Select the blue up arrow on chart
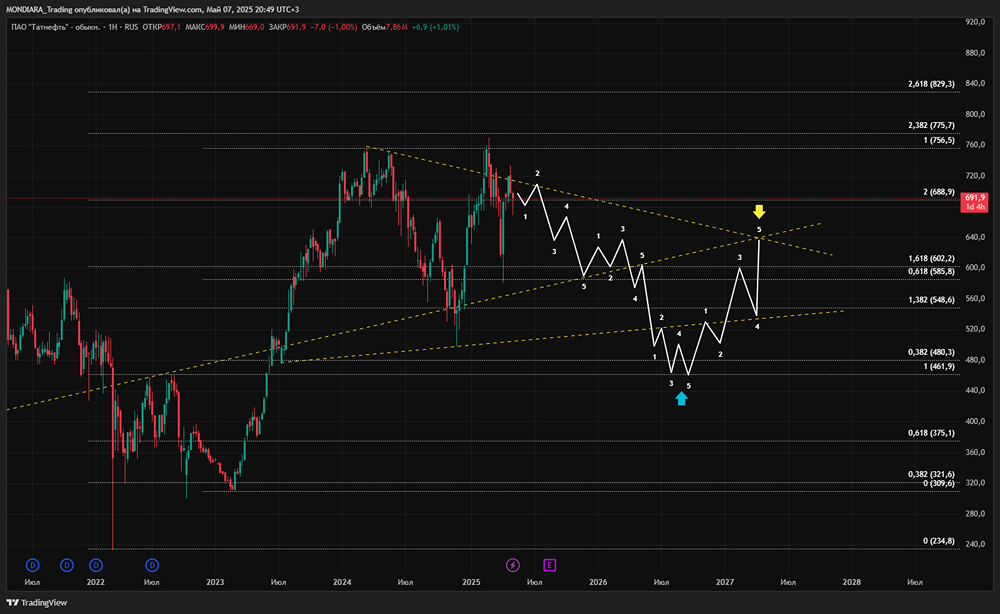 [x=681, y=398]
